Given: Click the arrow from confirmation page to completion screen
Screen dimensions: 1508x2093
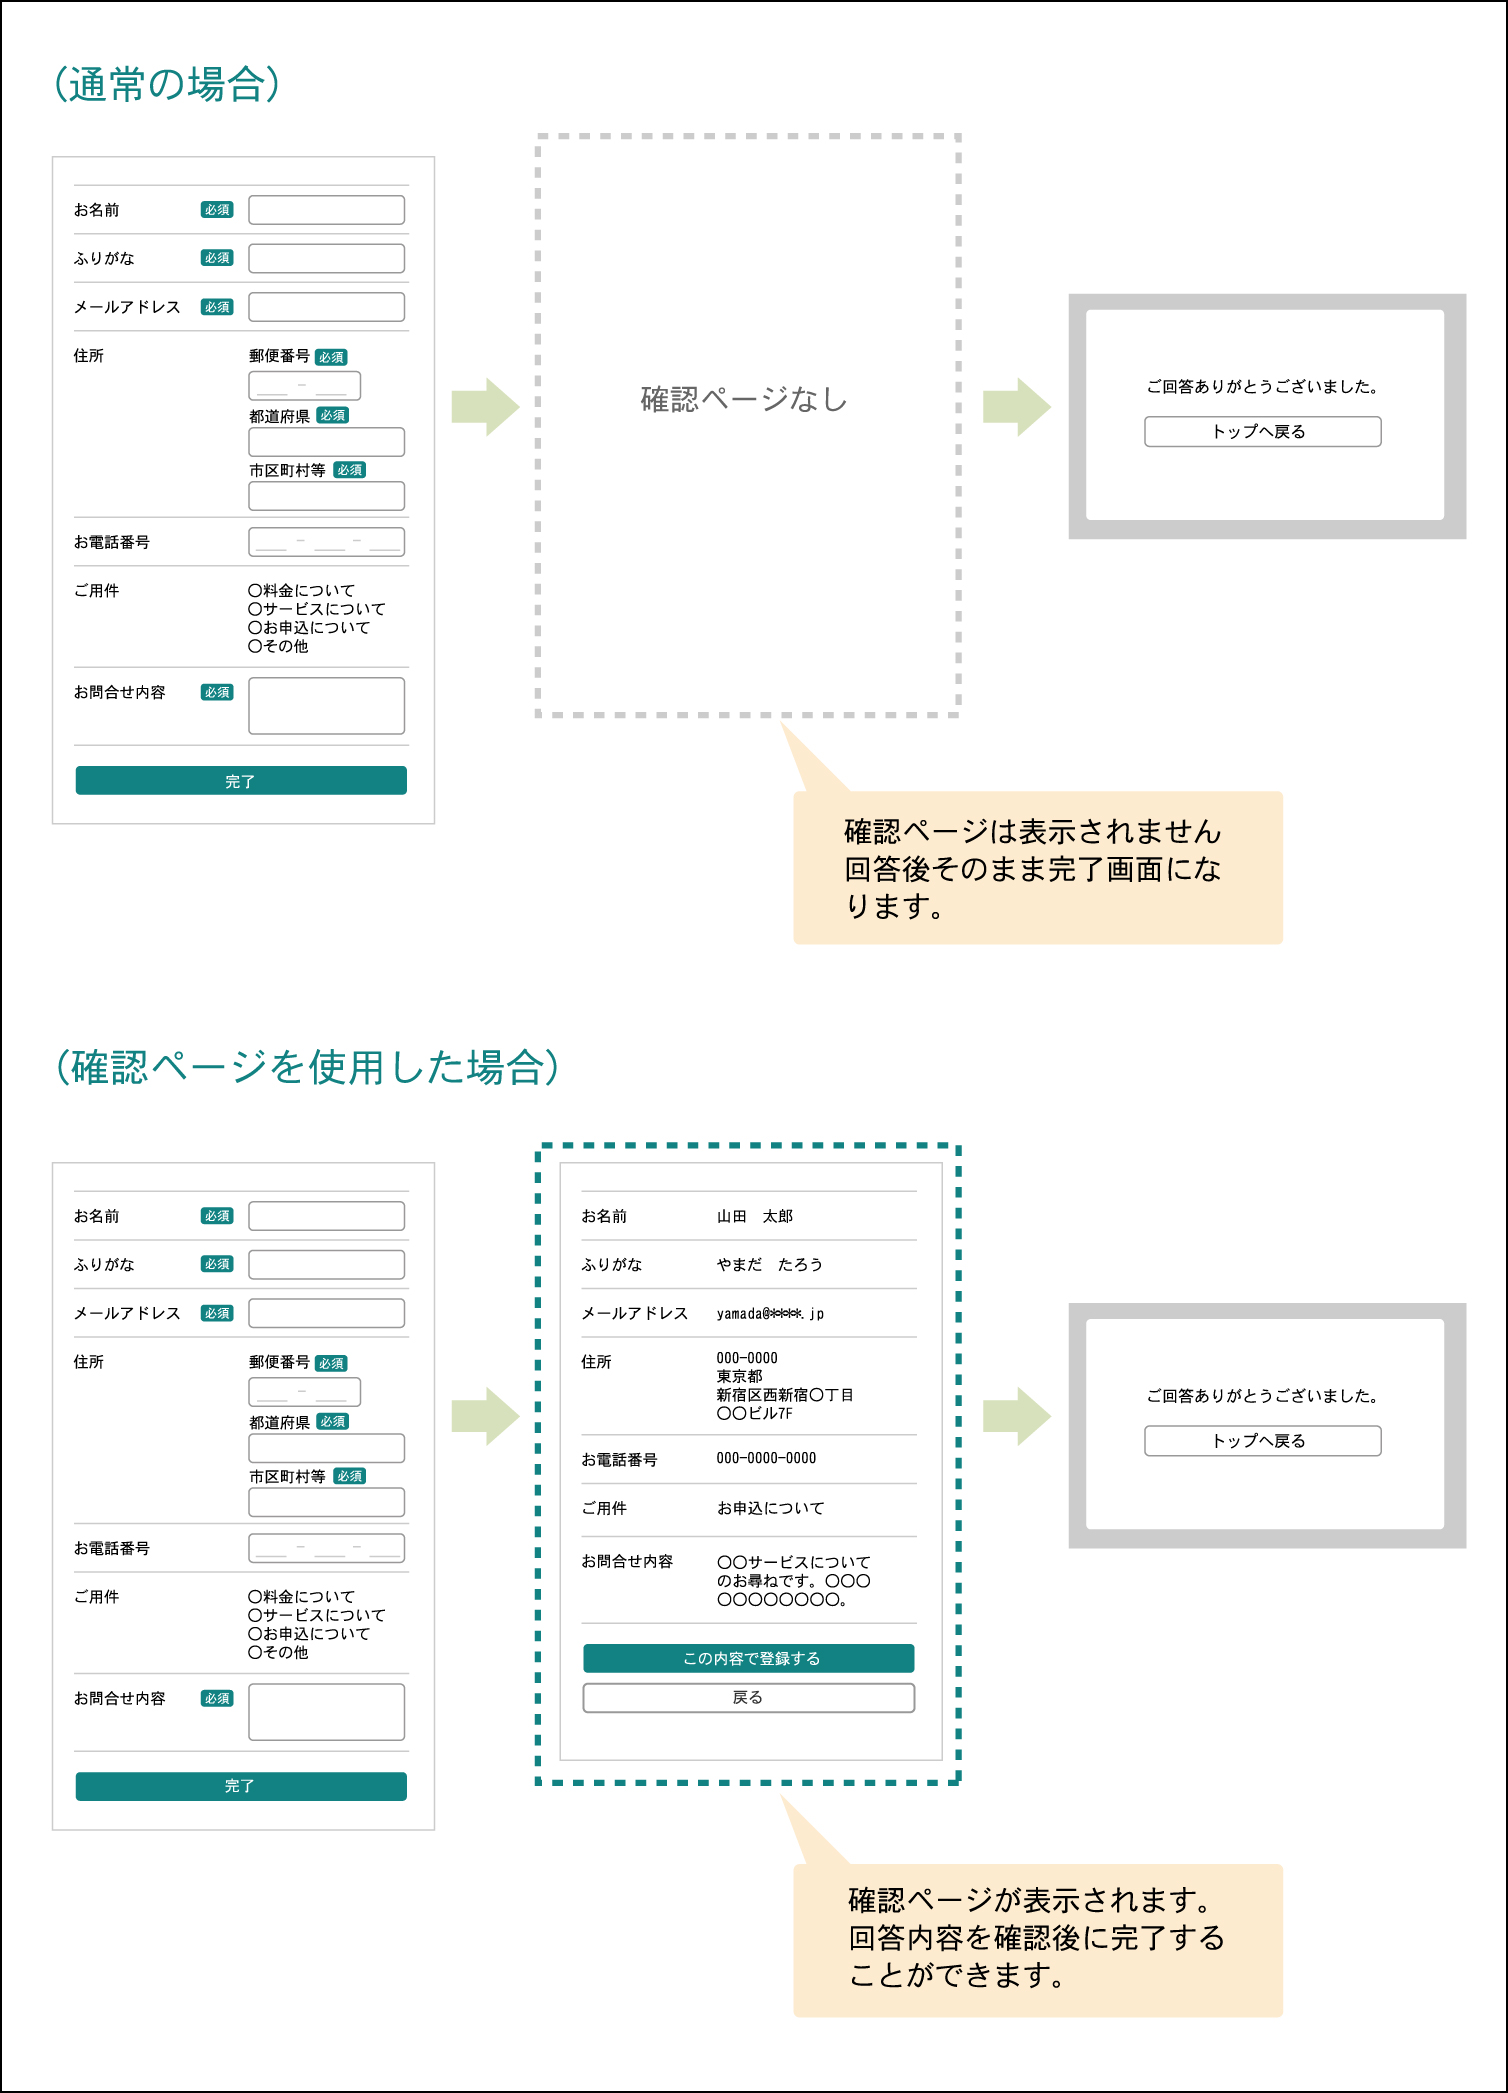Looking at the screenshot, I should 1016,1416.
